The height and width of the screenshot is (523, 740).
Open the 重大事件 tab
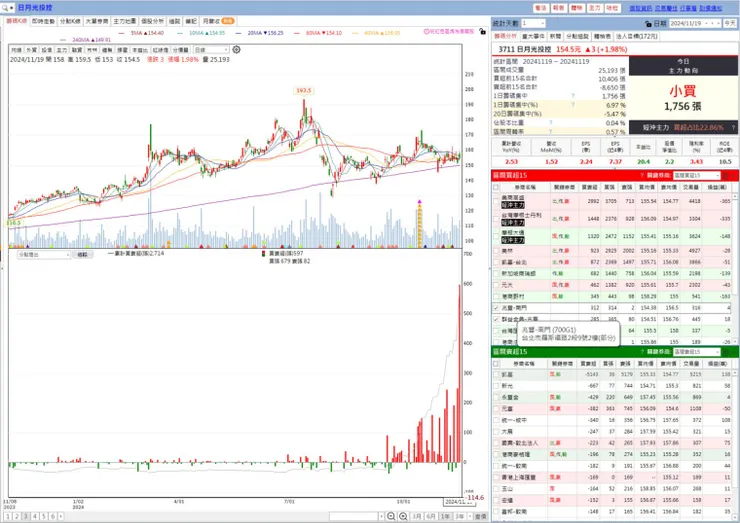[x=533, y=36]
